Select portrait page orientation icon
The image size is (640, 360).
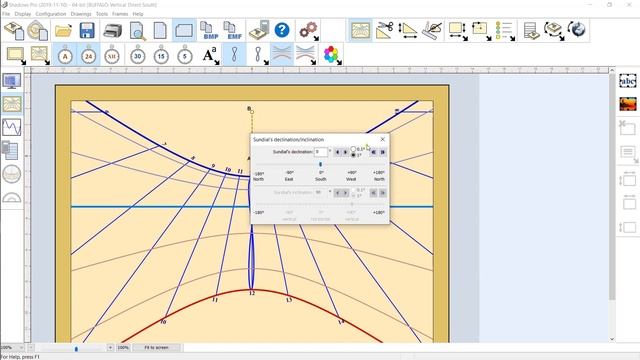(x=160, y=31)
